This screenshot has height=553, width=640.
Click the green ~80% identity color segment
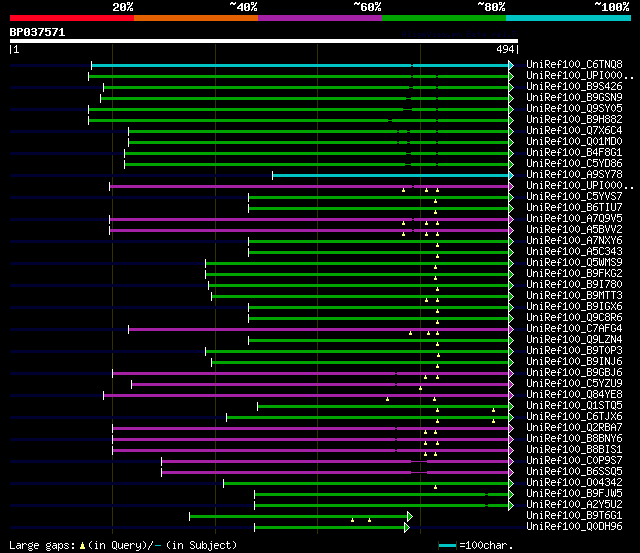pyautogui.click(x=444, y=18)
